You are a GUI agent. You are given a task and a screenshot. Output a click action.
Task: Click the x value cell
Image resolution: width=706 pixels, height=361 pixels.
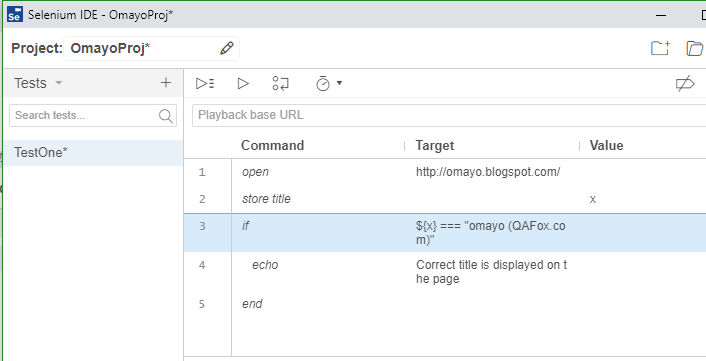[x=593, y=199]
